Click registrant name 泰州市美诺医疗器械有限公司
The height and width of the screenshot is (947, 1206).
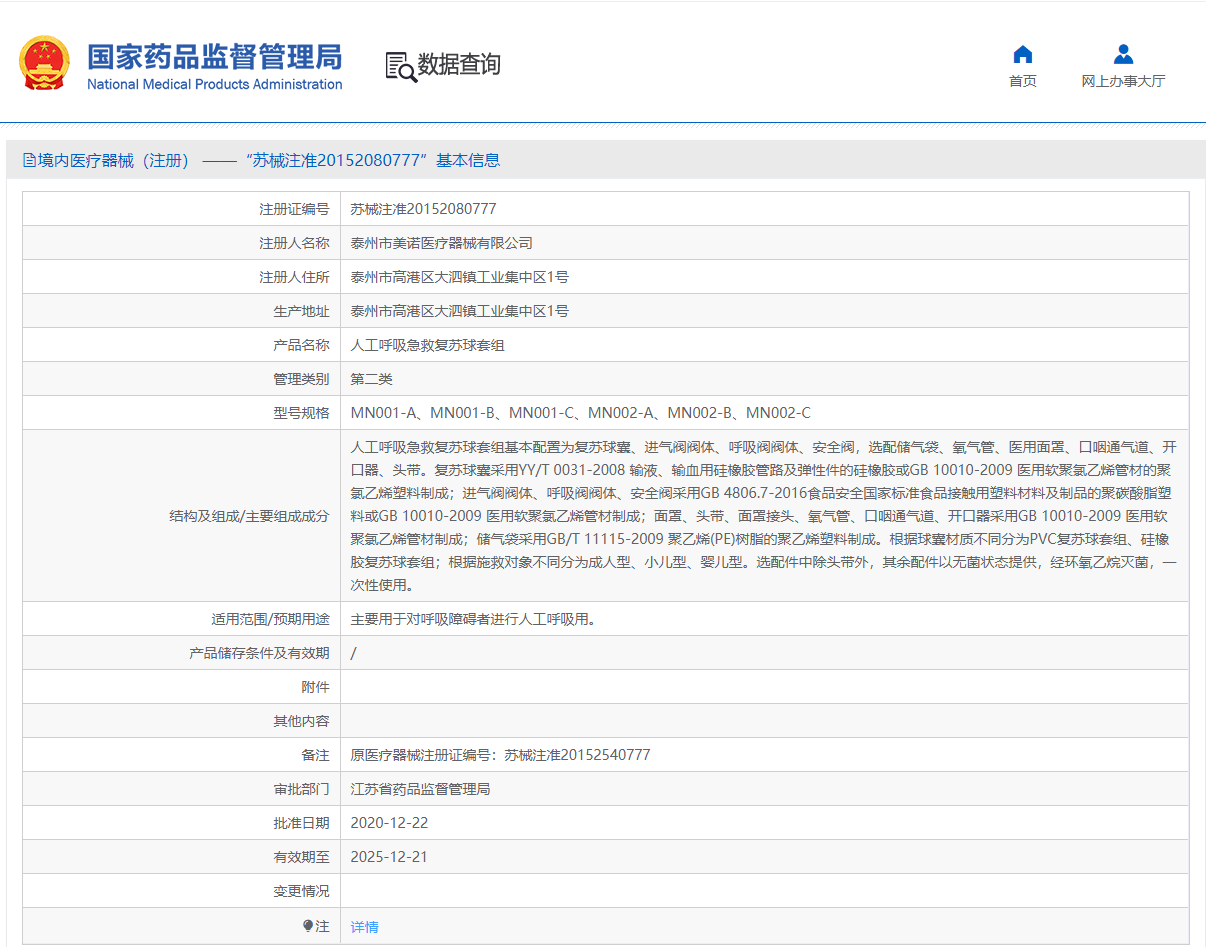[442, 243]
